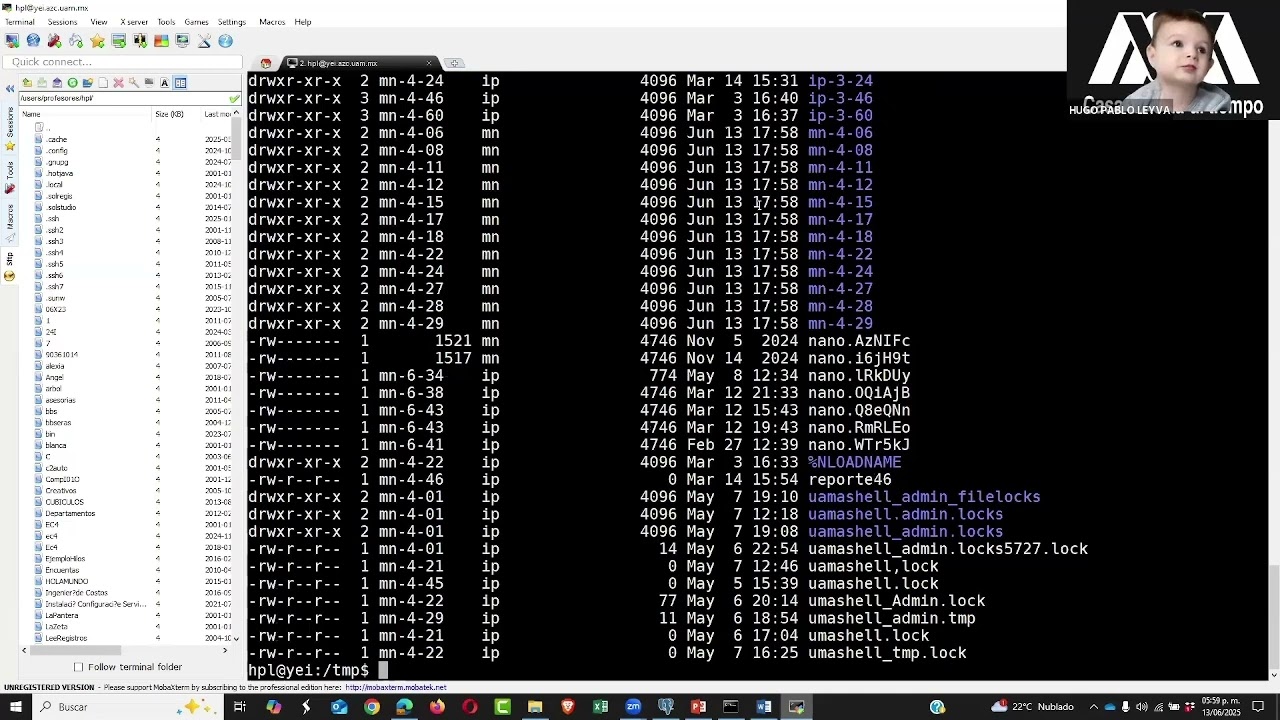Collapse the sidebar with double-arrow icon

click(x=10, y=89)
